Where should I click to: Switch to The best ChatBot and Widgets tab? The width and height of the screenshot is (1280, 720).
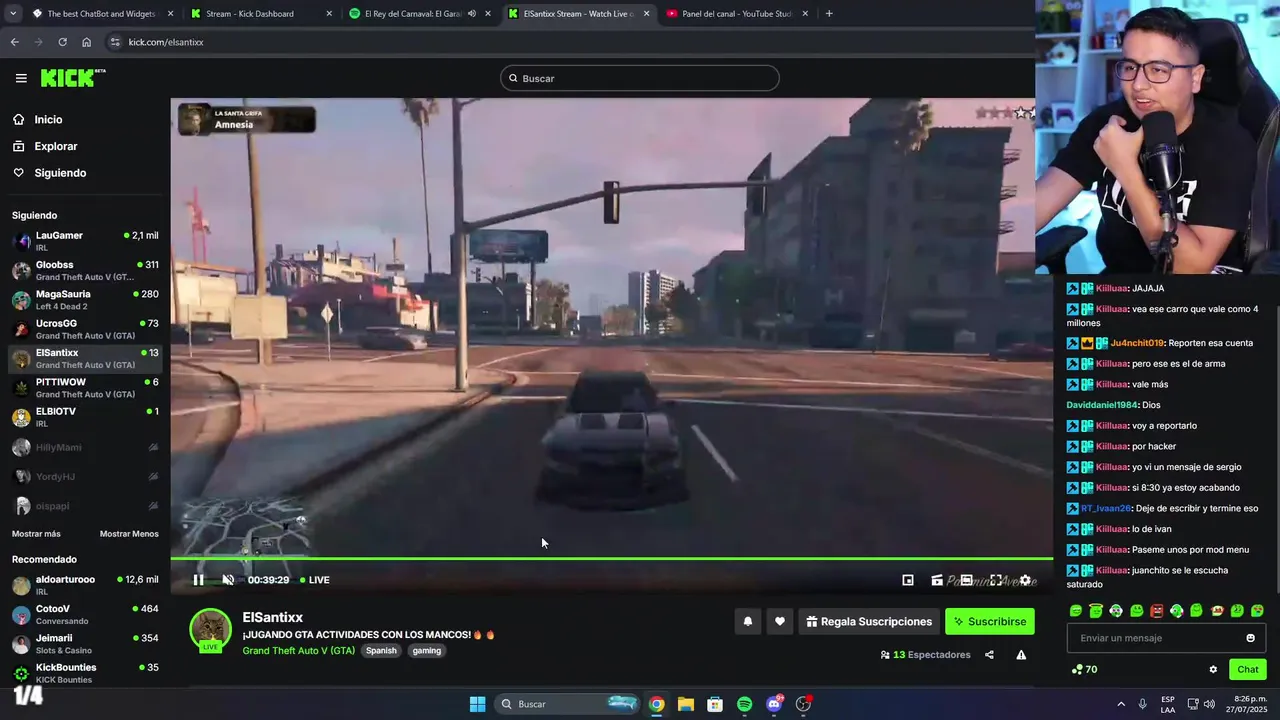pyautogui.click(x=100, y=14)
